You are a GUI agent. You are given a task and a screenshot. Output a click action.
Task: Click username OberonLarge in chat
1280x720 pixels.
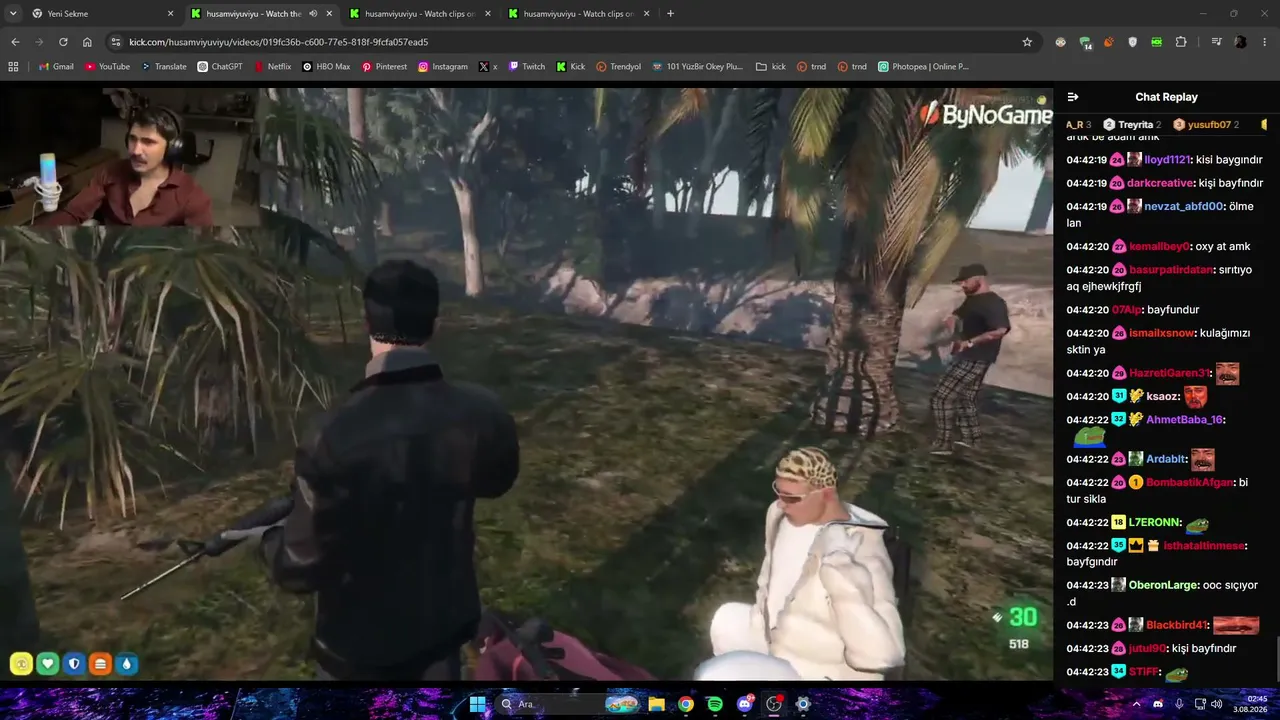click(1163, 585)
